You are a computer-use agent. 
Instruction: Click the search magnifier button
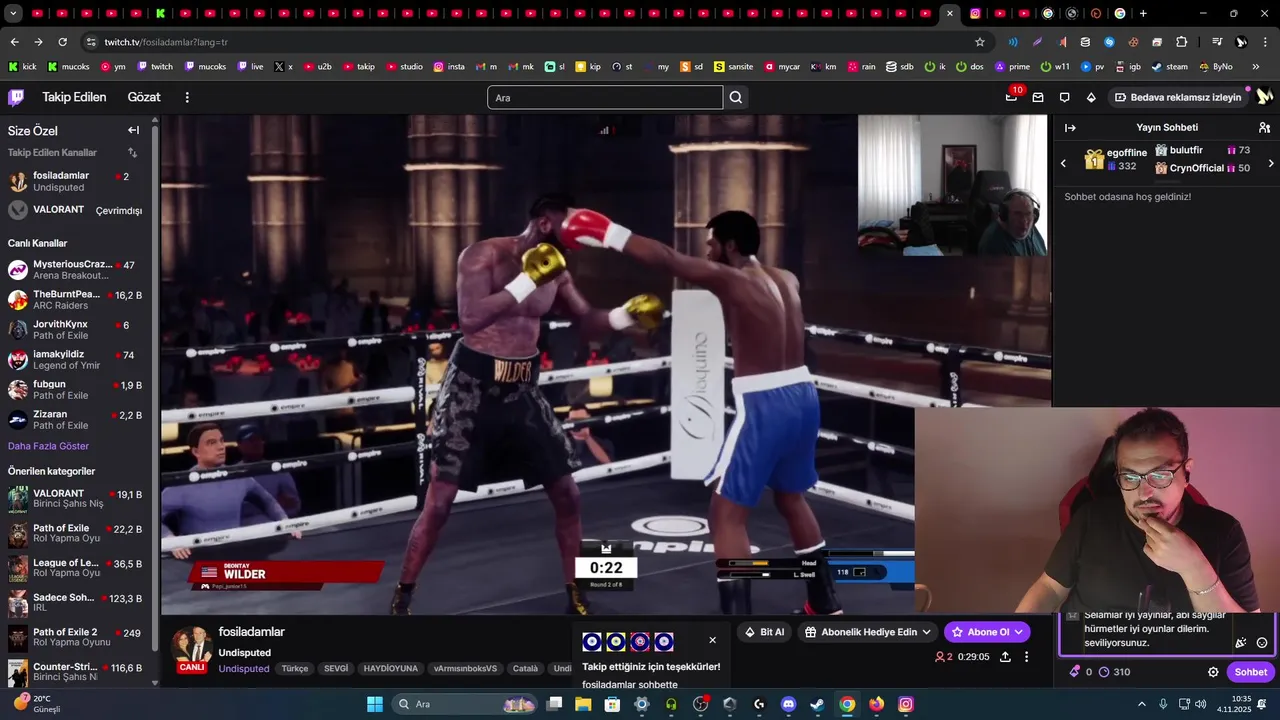pyautogui.click(x=736, y=97)
